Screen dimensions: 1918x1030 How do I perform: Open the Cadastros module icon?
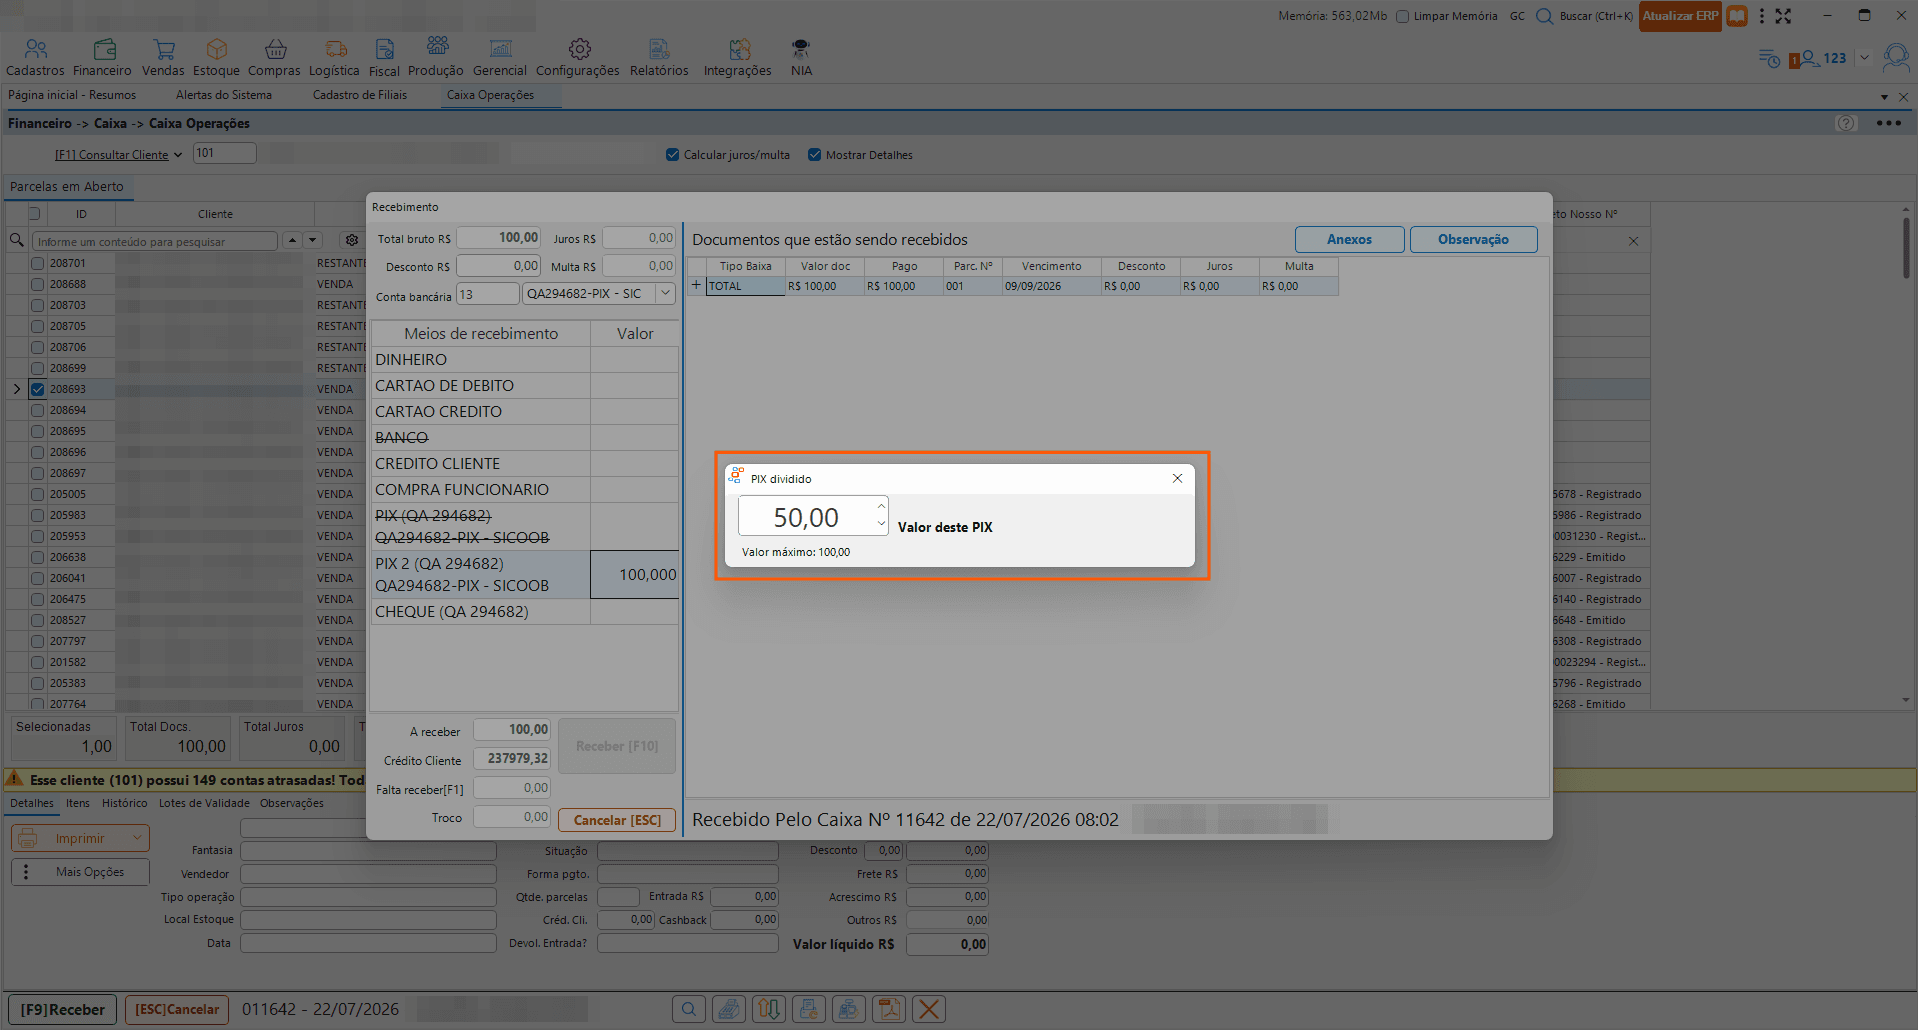[x=35, y=49]
